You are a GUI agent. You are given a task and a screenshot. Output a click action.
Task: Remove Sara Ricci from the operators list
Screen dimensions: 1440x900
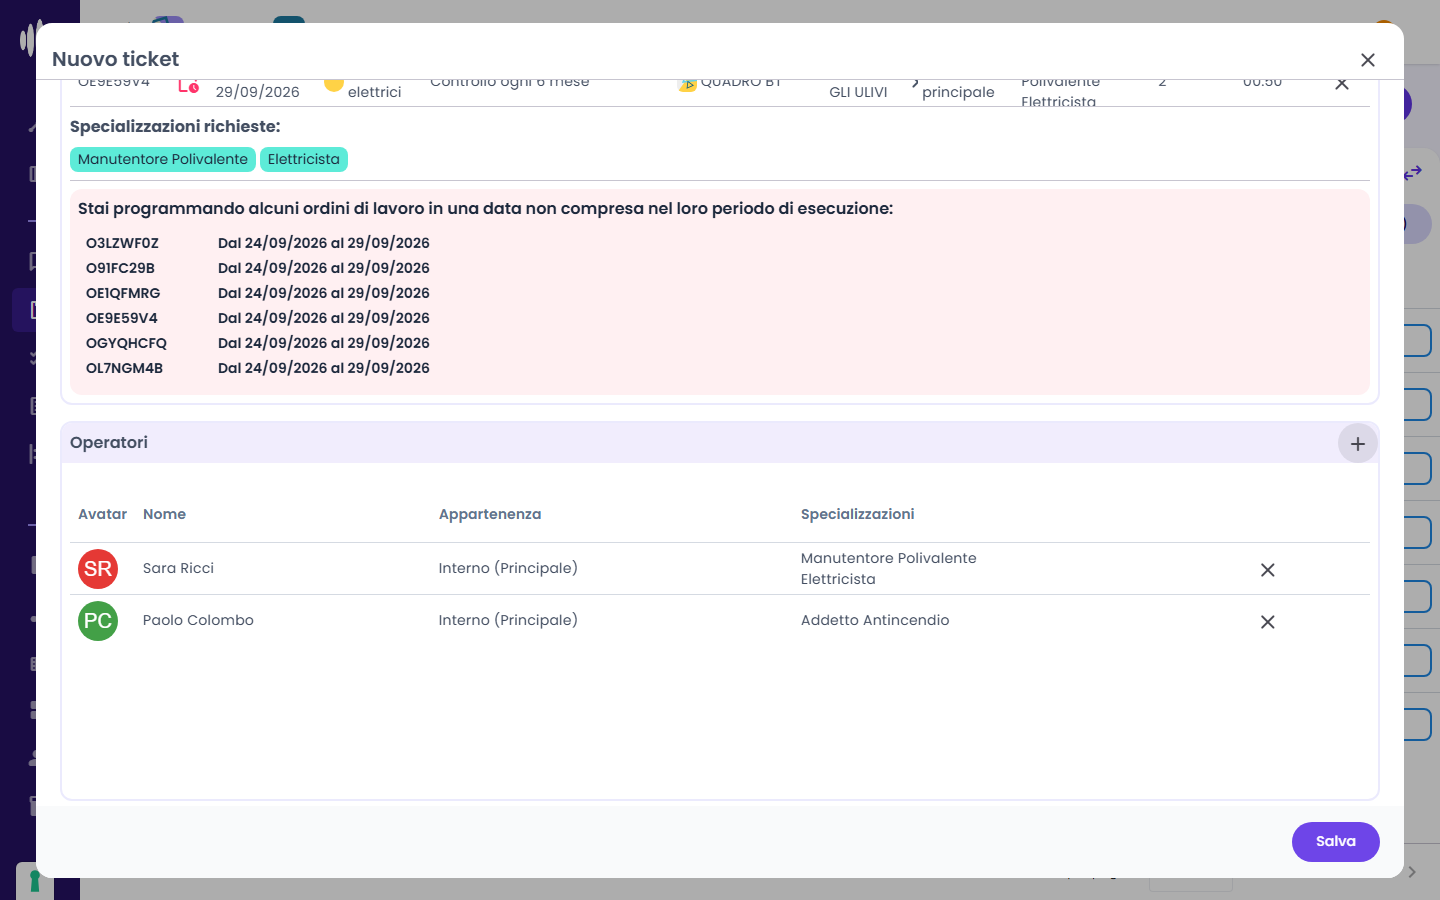tap(1267, 570)
